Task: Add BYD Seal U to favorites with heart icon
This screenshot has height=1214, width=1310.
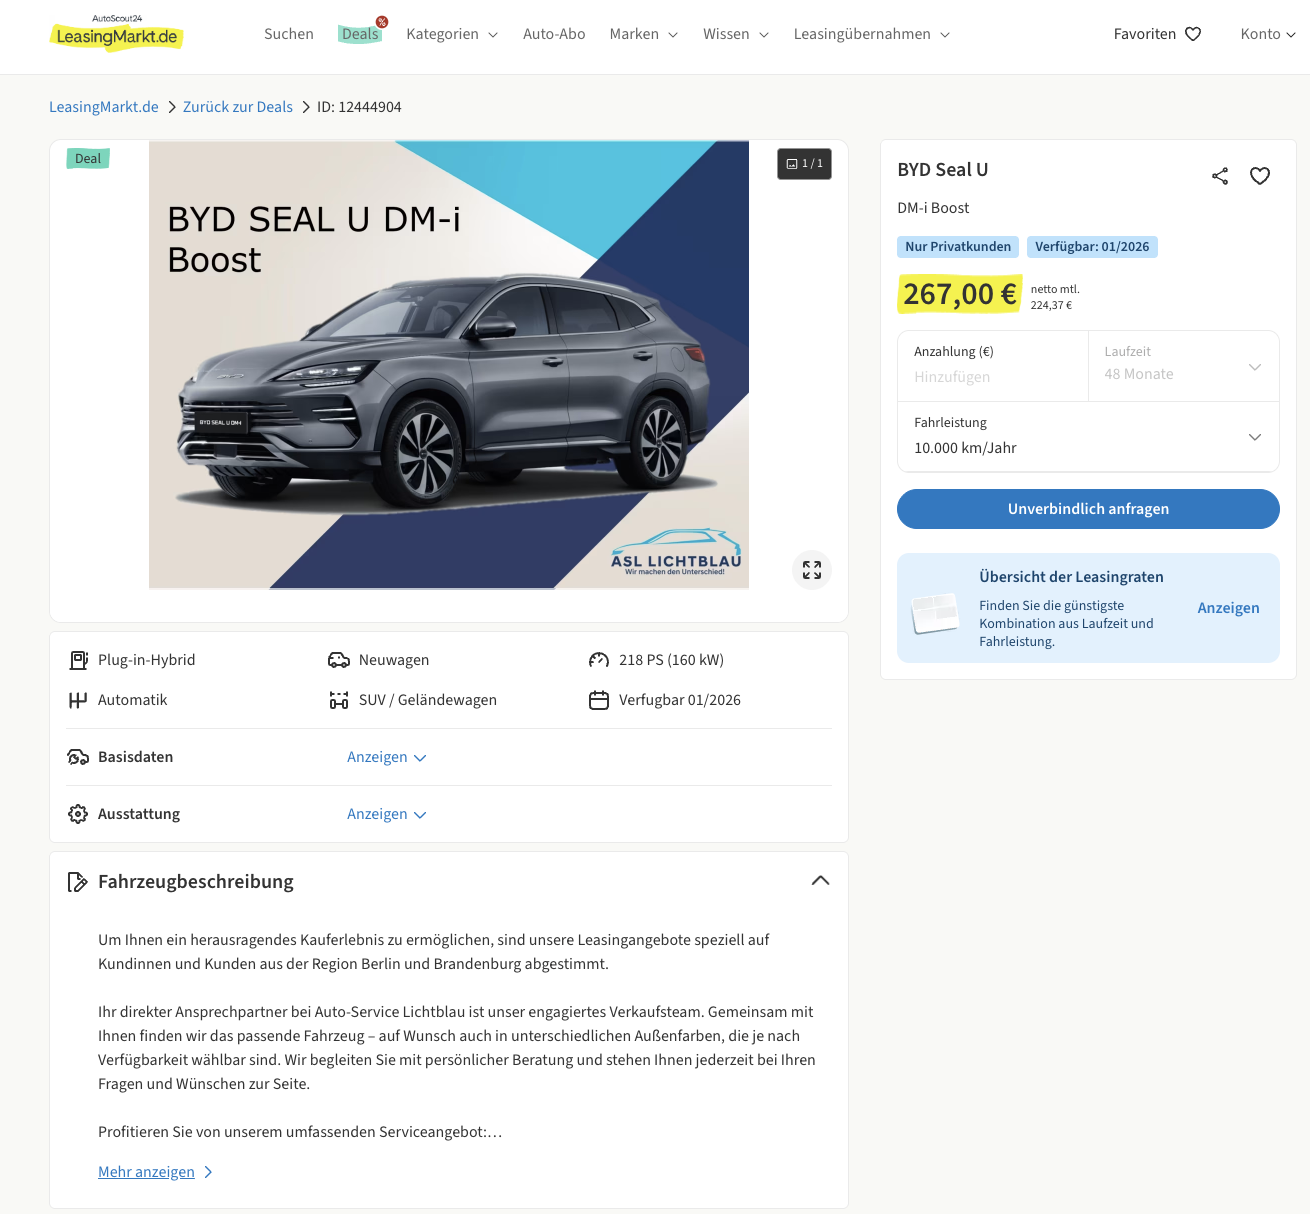Action: pos(1259,176)
